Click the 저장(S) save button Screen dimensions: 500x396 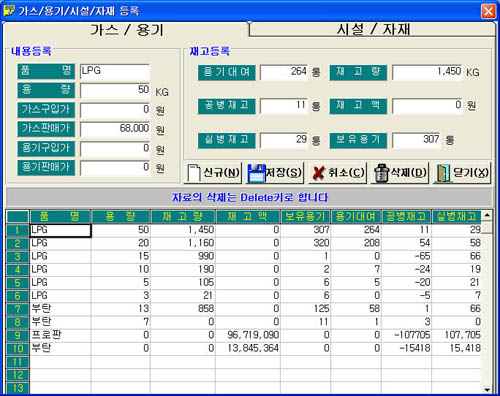point(275,173)
